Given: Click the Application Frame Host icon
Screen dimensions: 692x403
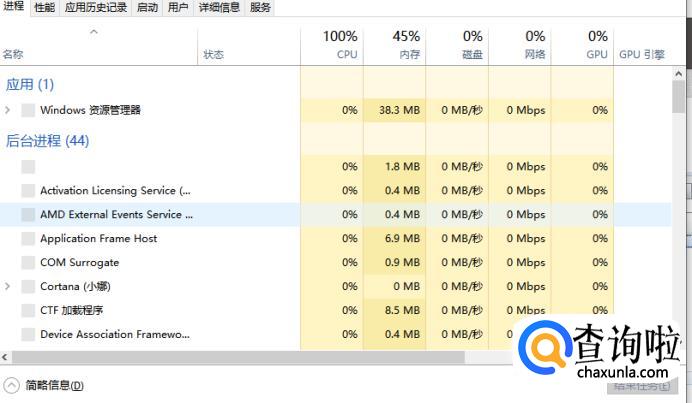Looking at the screenshot, I should click(28, 239).
